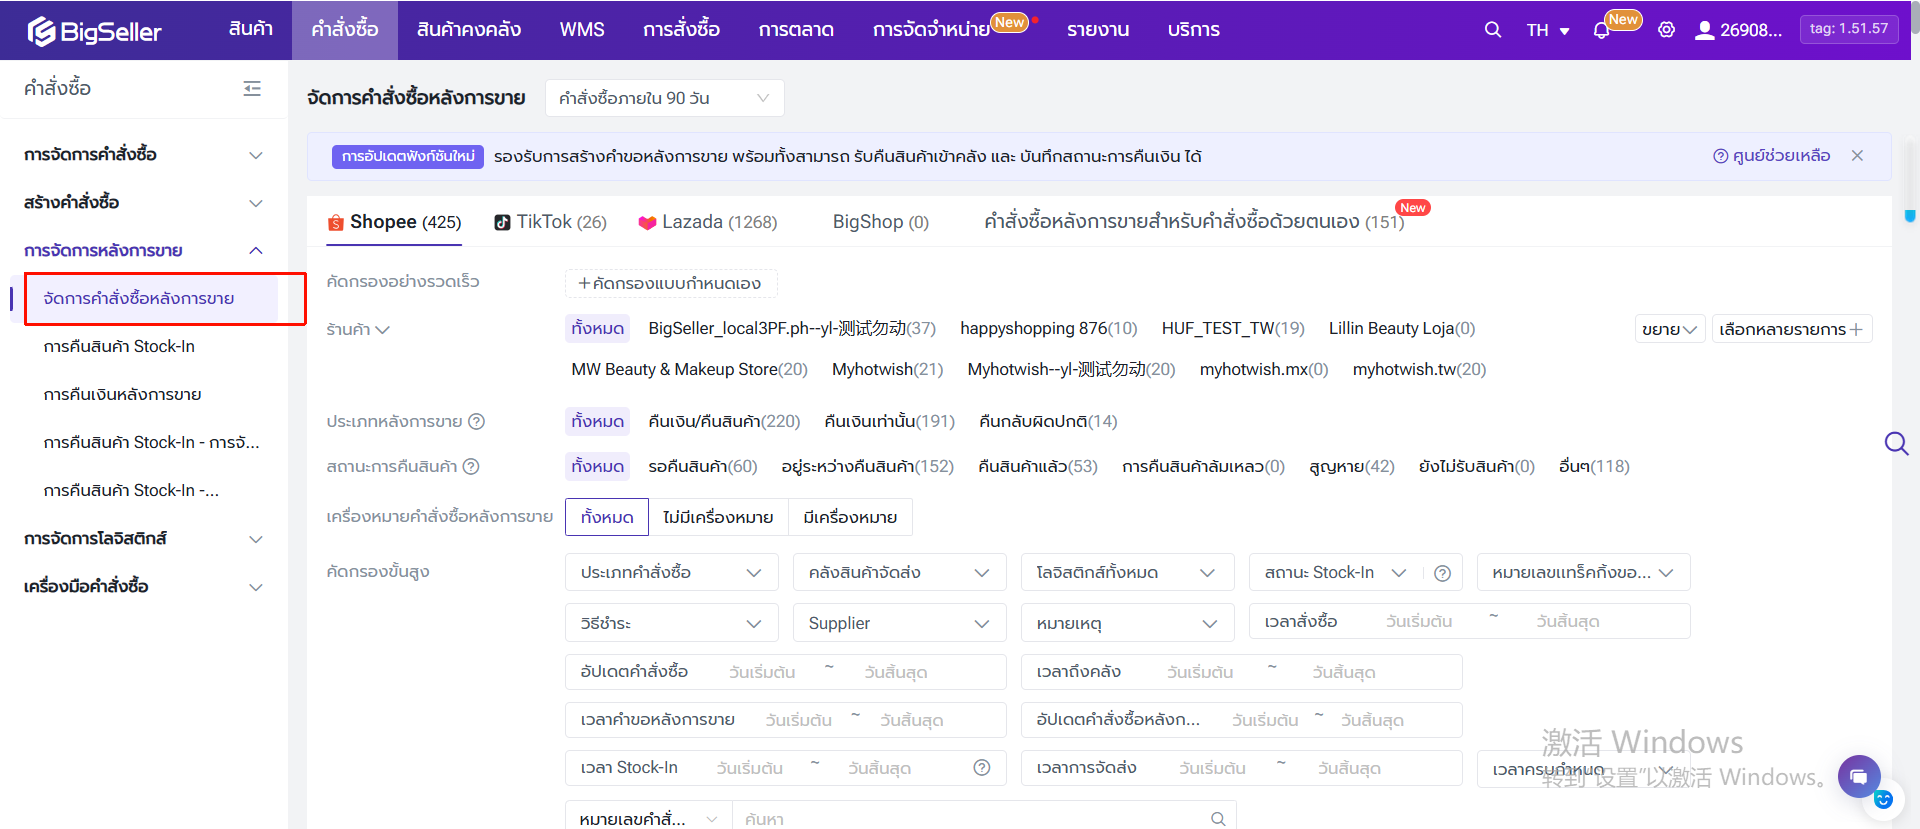Select the 'ไม่มีเครื่องหมาย' mark filter

click(x=718, y=517)
